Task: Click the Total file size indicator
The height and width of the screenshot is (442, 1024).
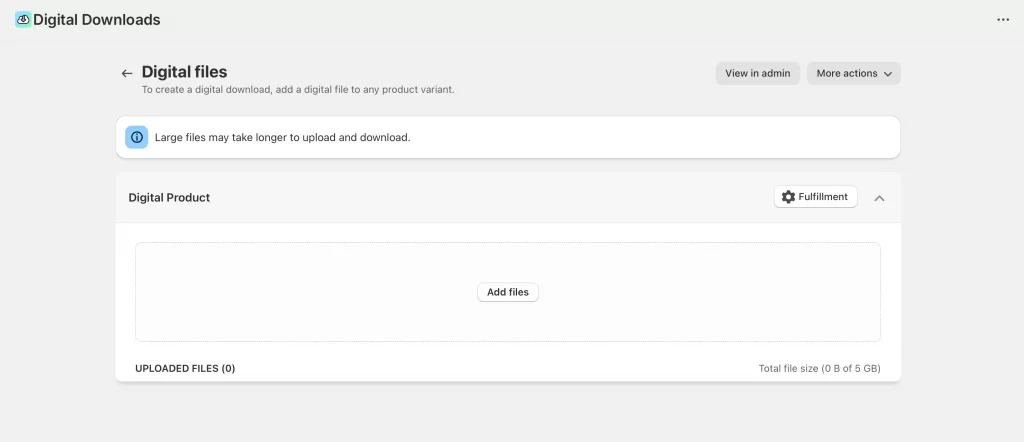Action: click(x=819, y=368)
